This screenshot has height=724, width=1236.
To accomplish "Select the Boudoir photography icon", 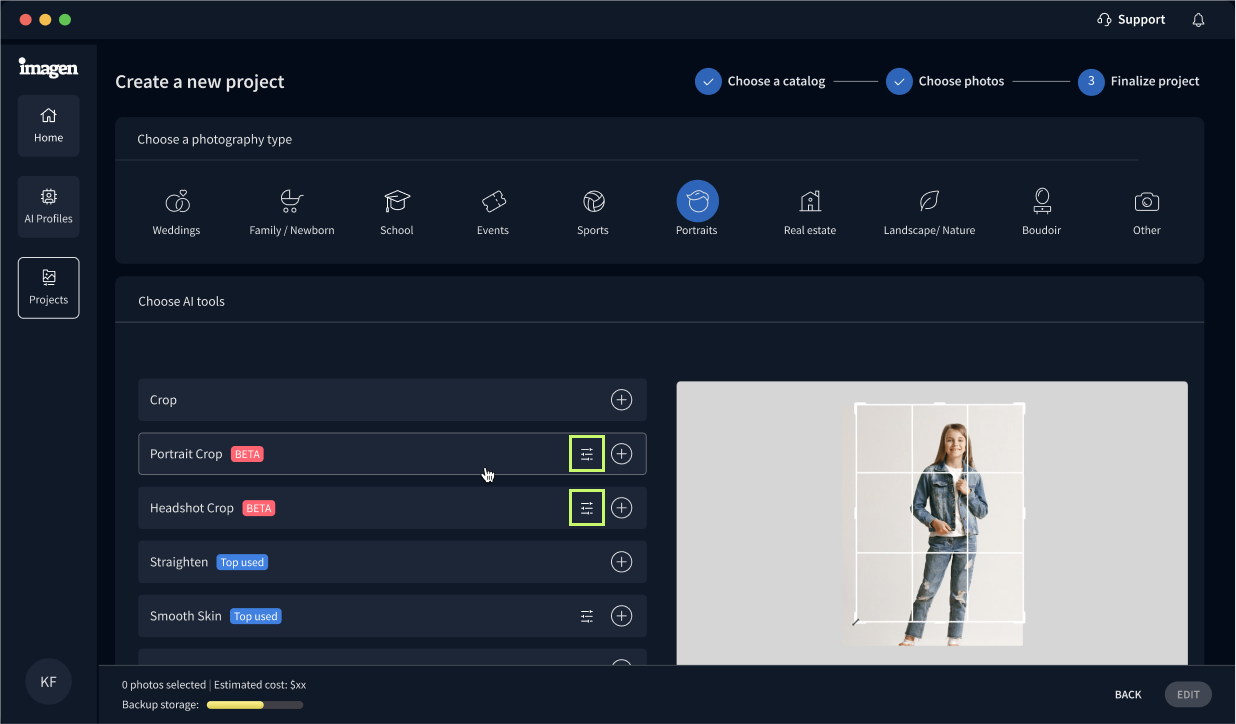I will (1041, 201).
